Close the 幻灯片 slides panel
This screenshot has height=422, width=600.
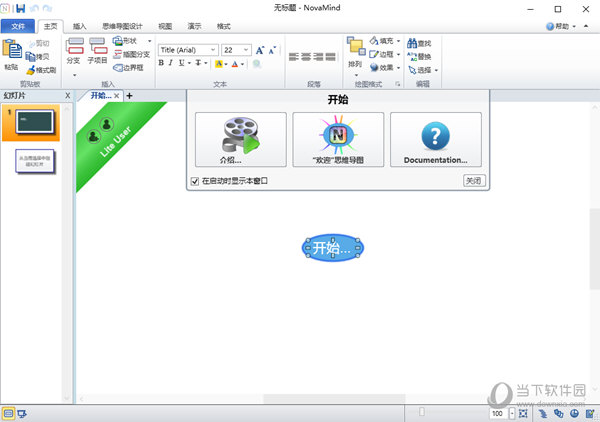click(68, 95)
